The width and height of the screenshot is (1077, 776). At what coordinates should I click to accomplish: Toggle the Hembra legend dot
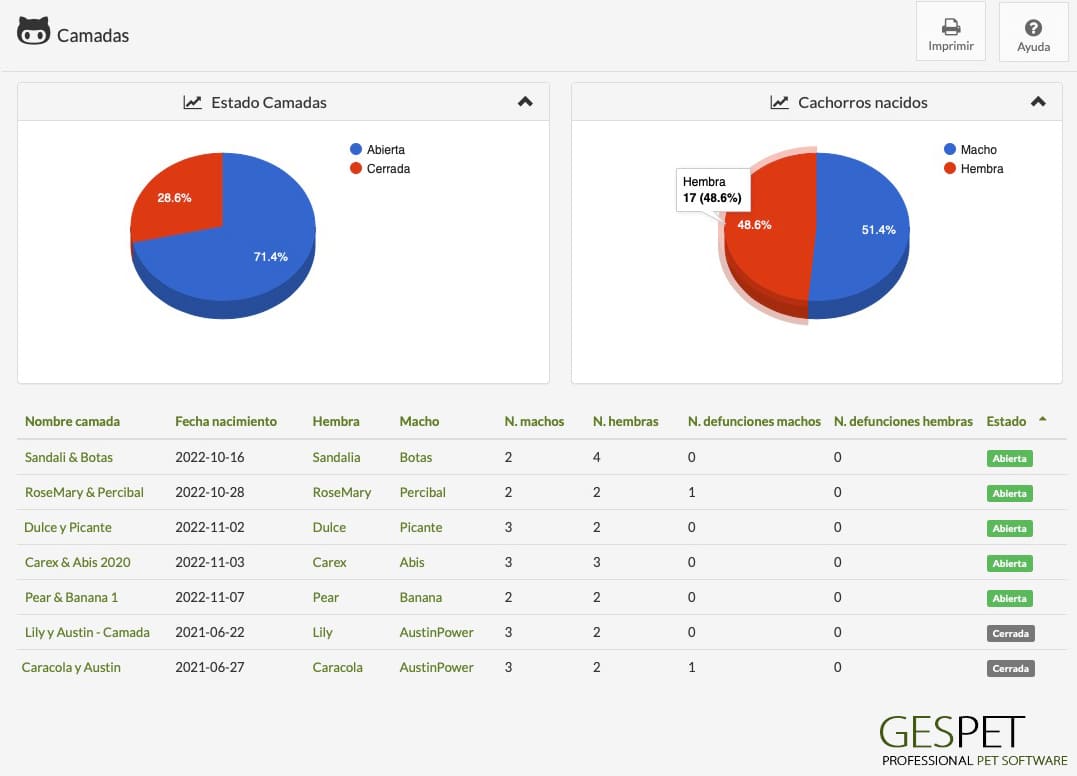tap(950, 168)
